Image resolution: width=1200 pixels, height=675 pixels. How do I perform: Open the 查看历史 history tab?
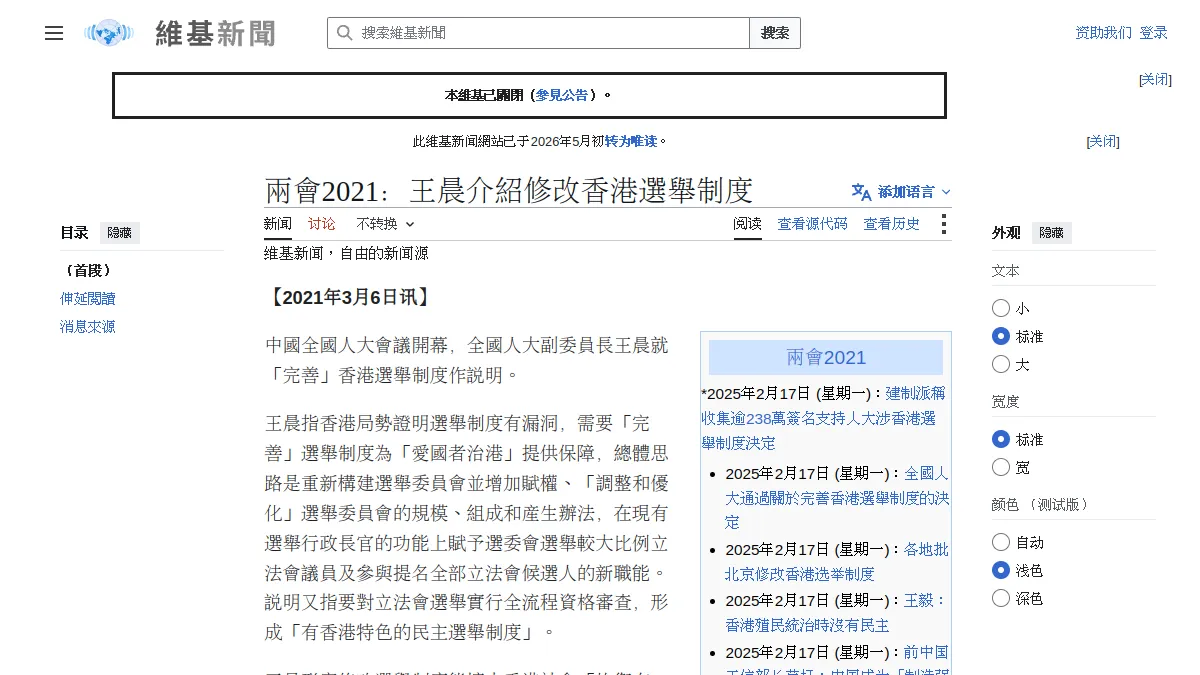tap(892, 224)
